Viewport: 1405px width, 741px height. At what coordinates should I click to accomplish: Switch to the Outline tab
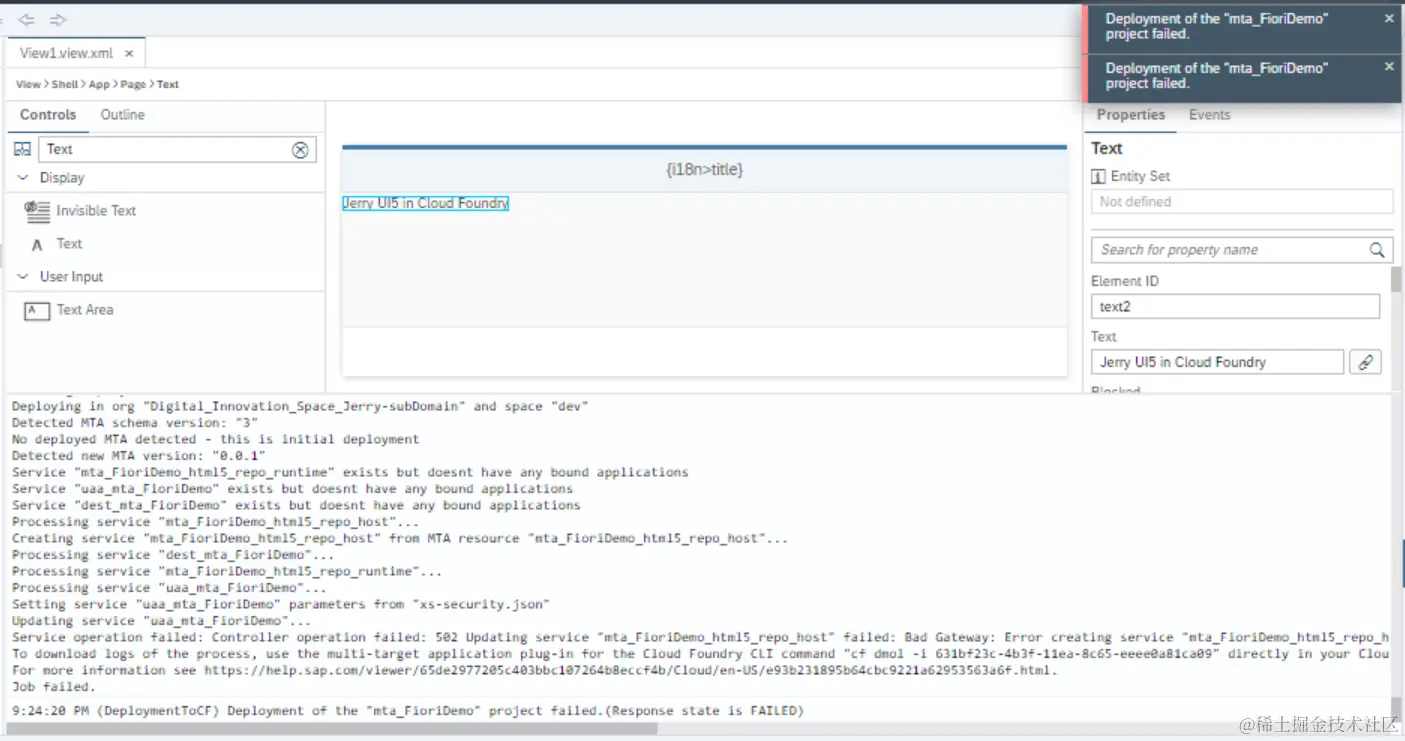[122, 115]
